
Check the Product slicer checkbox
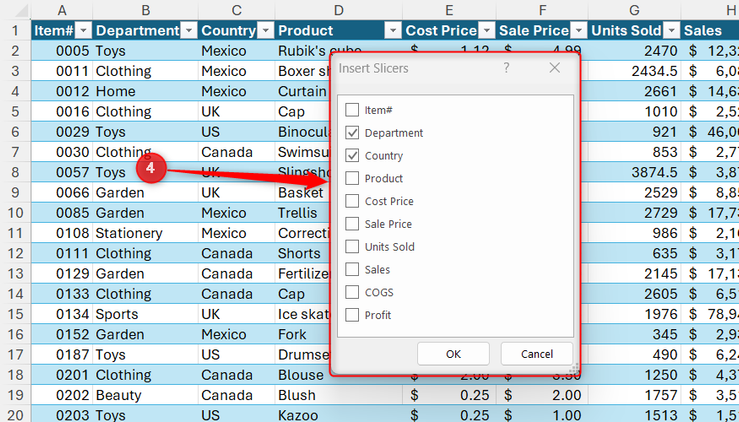coord(352,178)
